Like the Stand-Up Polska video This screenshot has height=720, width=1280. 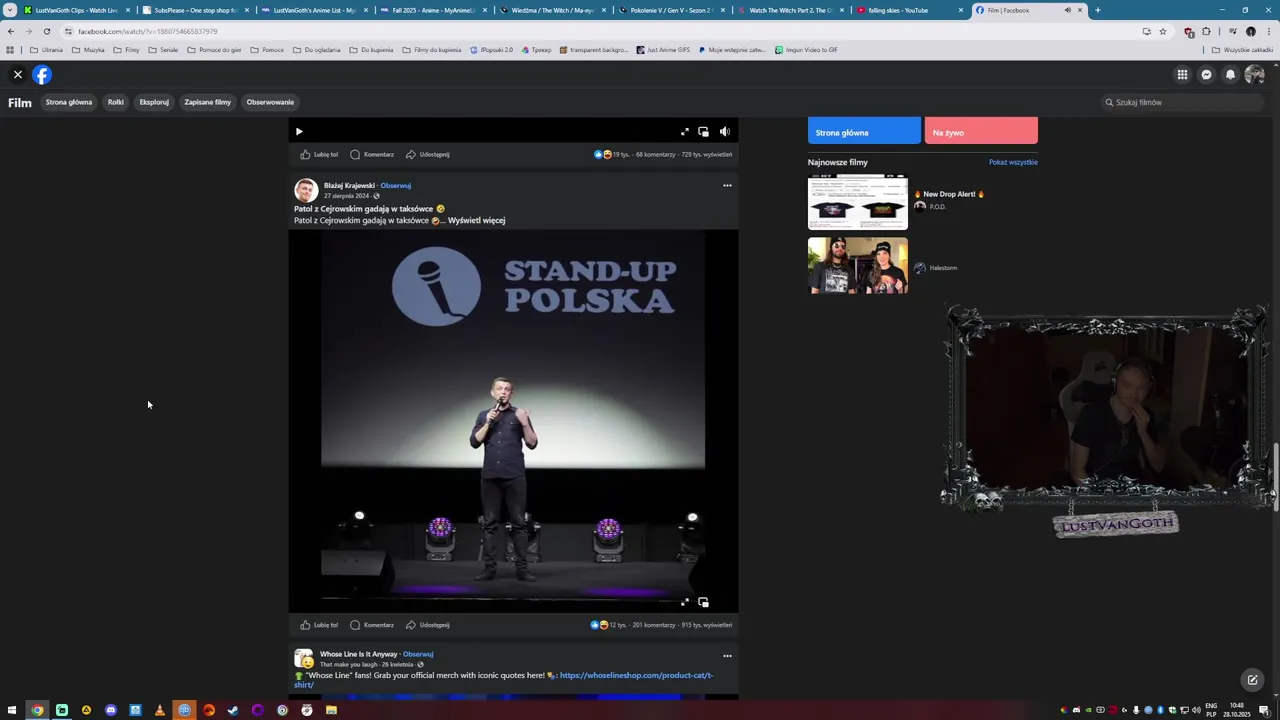click(319, 625)
